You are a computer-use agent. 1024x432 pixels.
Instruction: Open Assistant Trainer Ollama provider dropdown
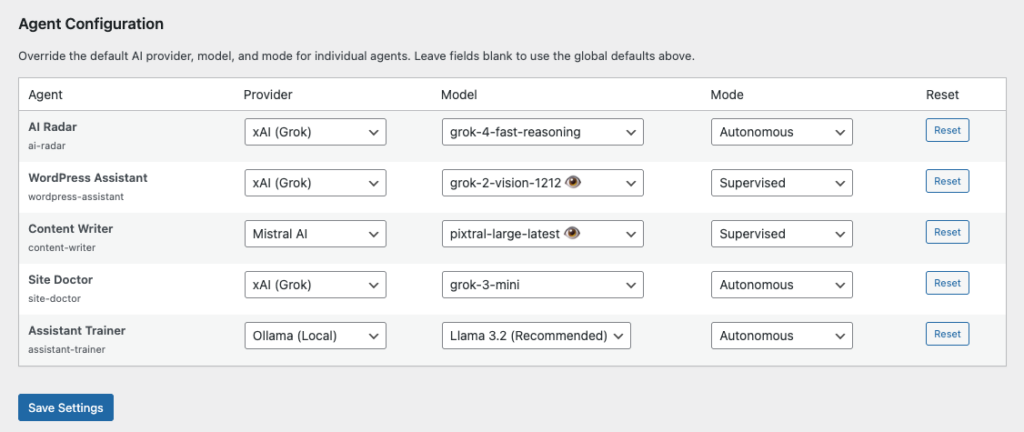[315, 336]
